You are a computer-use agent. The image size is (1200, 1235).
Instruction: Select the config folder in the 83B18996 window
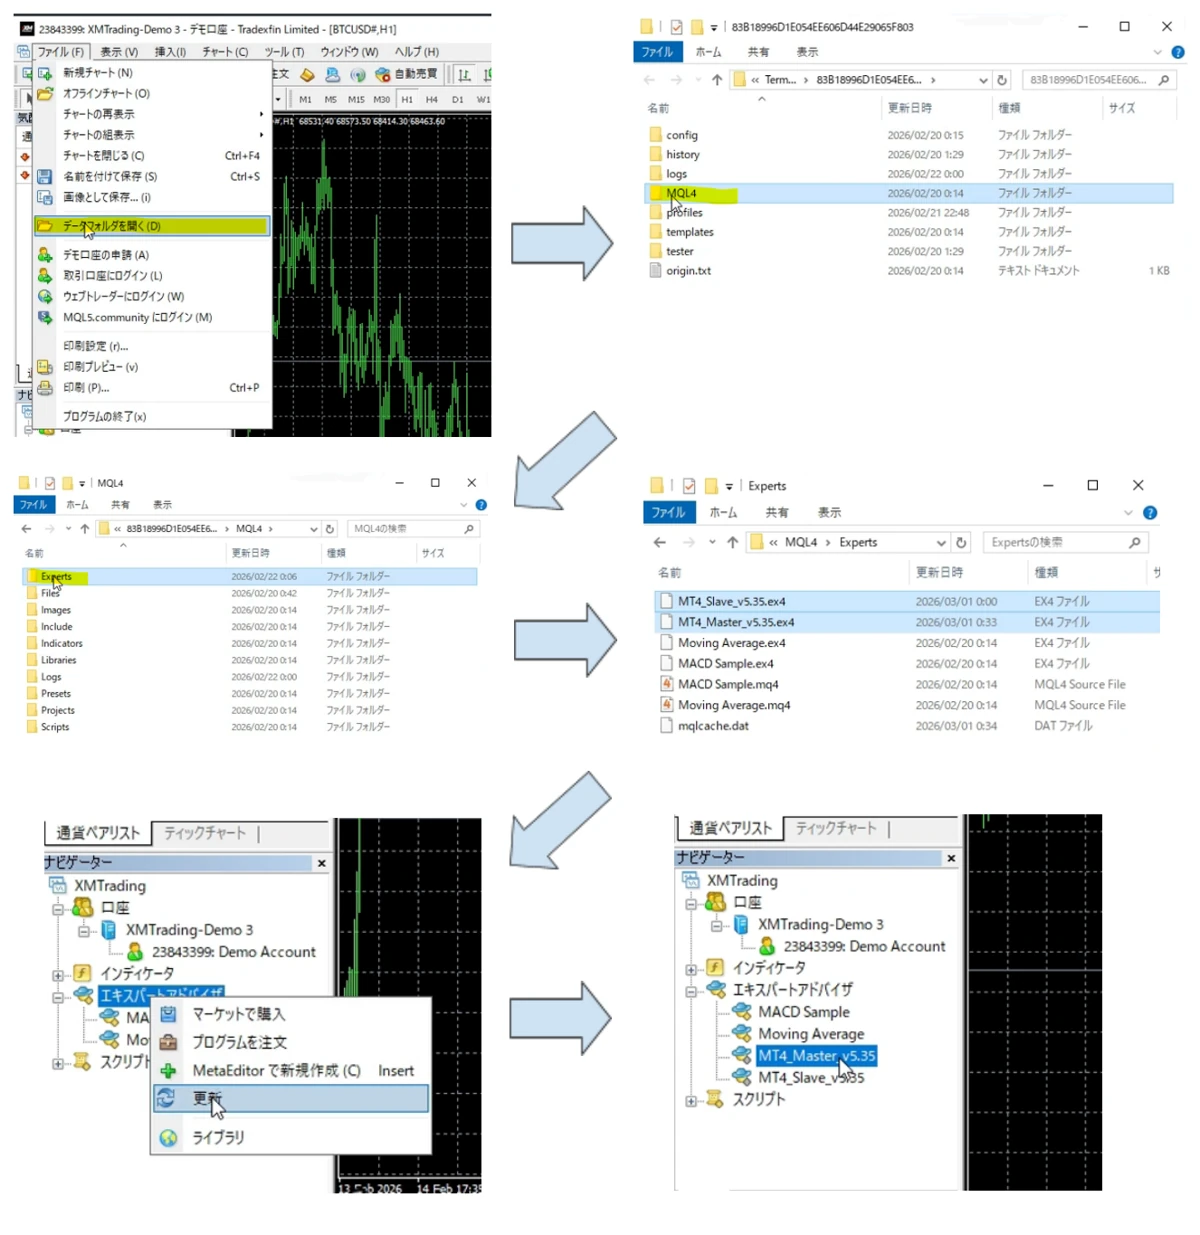[682, 135]
